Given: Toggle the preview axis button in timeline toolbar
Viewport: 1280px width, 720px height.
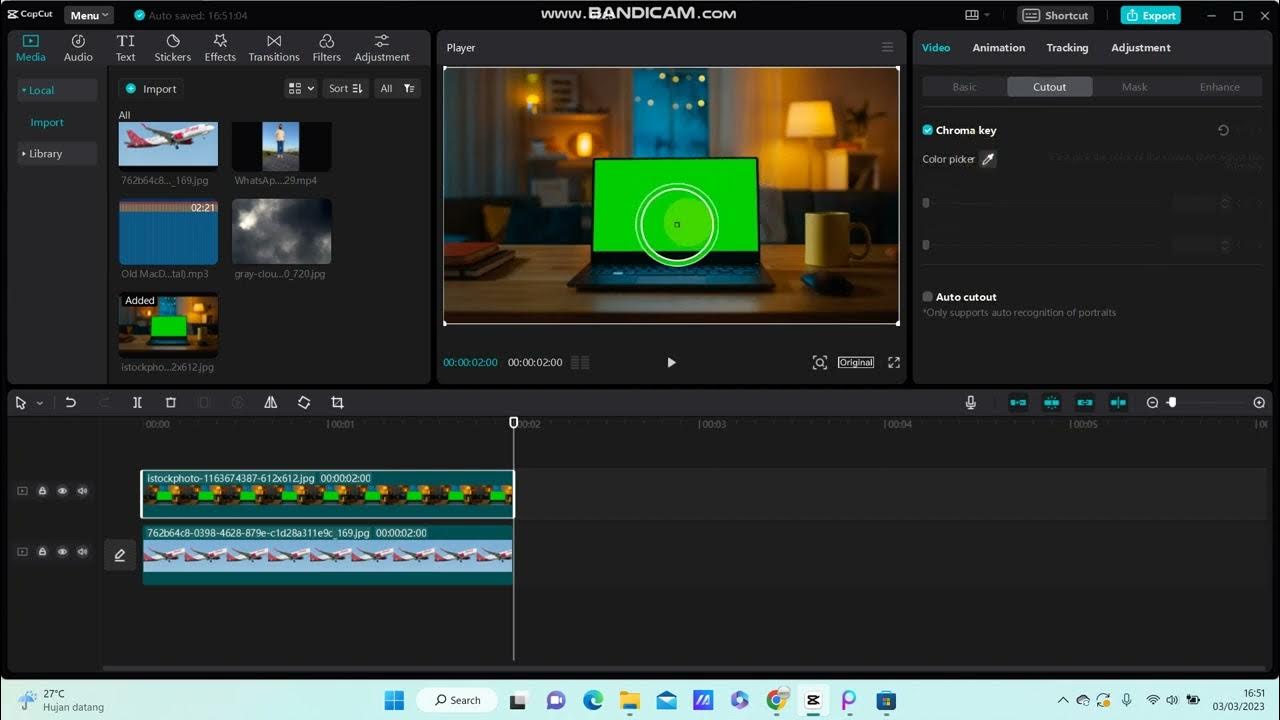Looking at the screenshot, I should [x=1118, y=402].
